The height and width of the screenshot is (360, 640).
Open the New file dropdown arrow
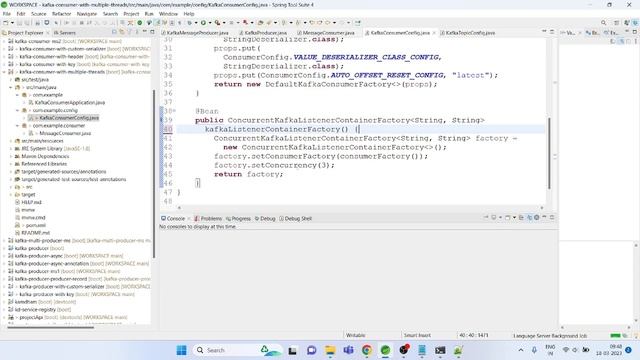click(x=12, y=23)
